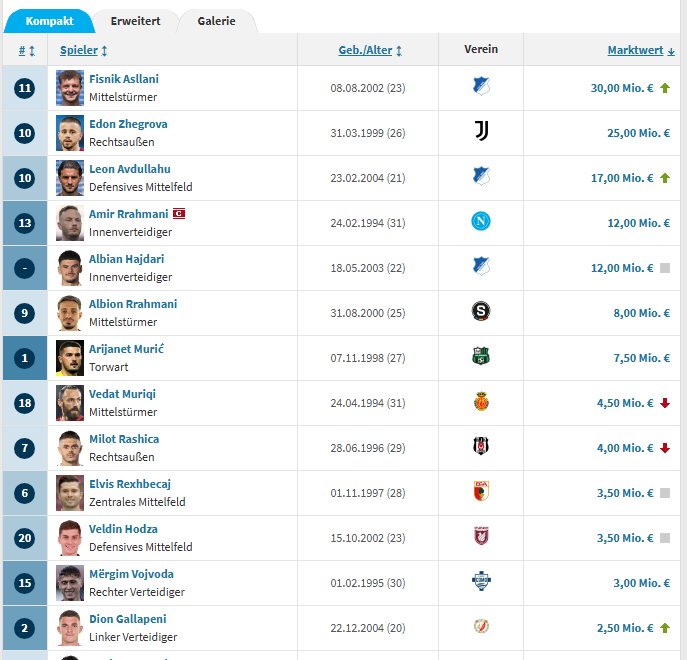The image size is (687, 660).
Task: Click the green market value arrow for Leon Avdullahu
Action: click(x=665, y=178)
